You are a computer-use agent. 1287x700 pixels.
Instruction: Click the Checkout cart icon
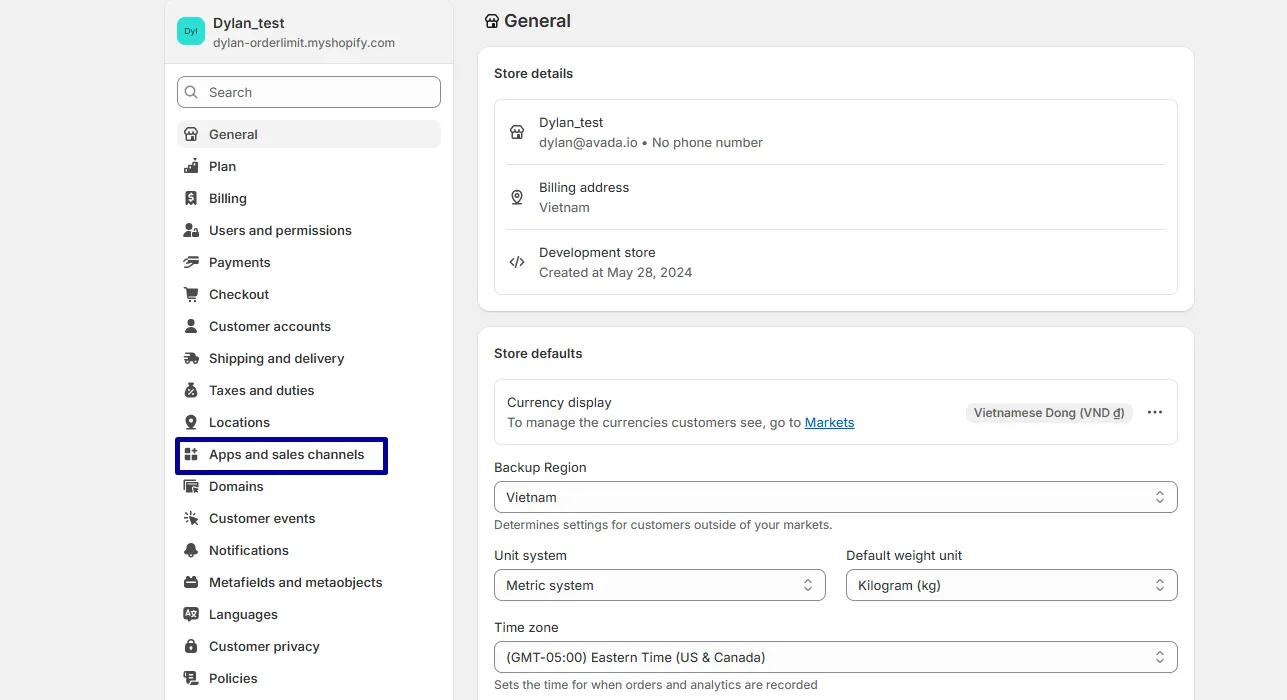(x=191, y=294)
